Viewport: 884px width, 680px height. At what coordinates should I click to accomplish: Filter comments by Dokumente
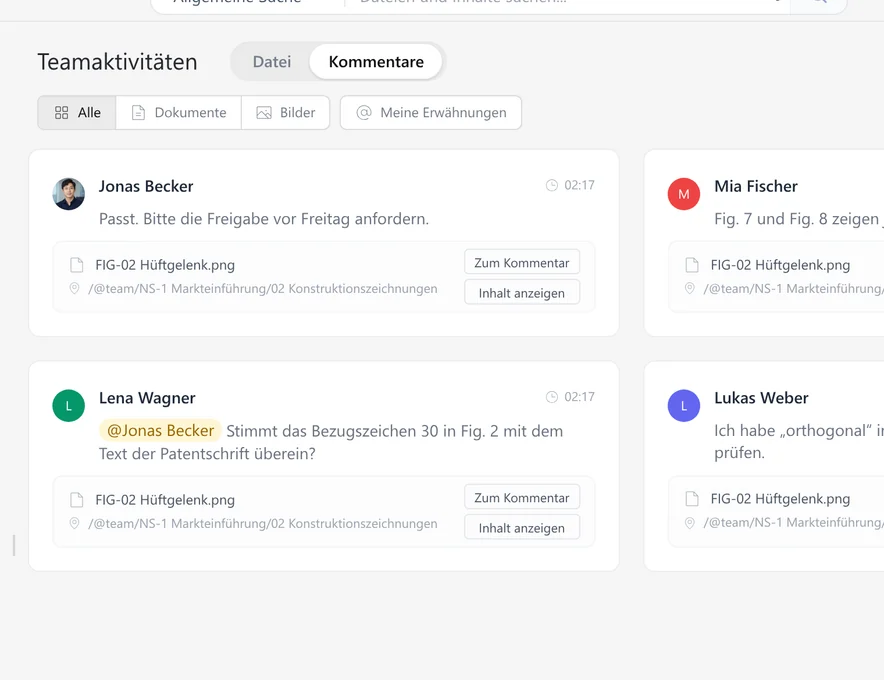click(179, 113)
